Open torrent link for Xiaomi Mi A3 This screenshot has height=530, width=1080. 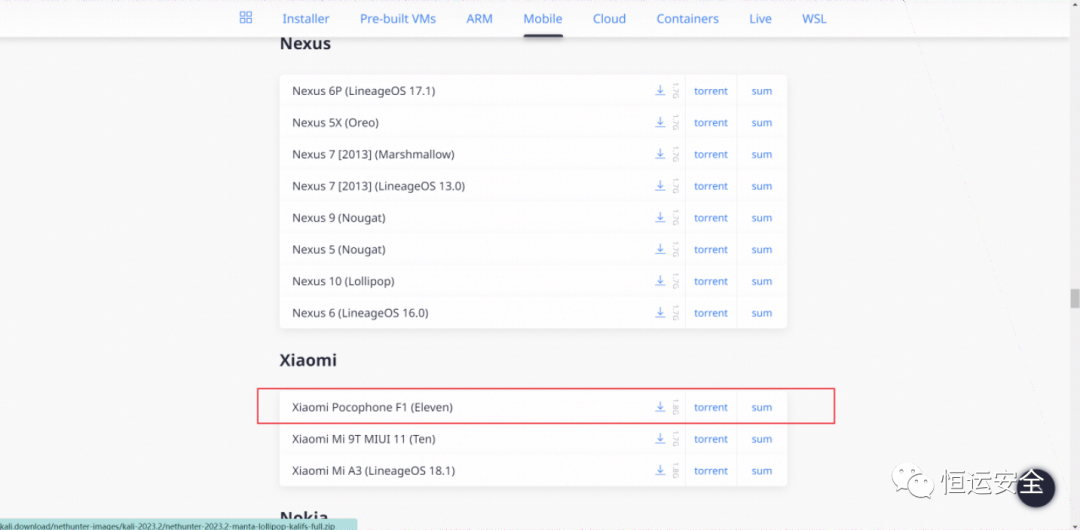click(x=711, y=471)
